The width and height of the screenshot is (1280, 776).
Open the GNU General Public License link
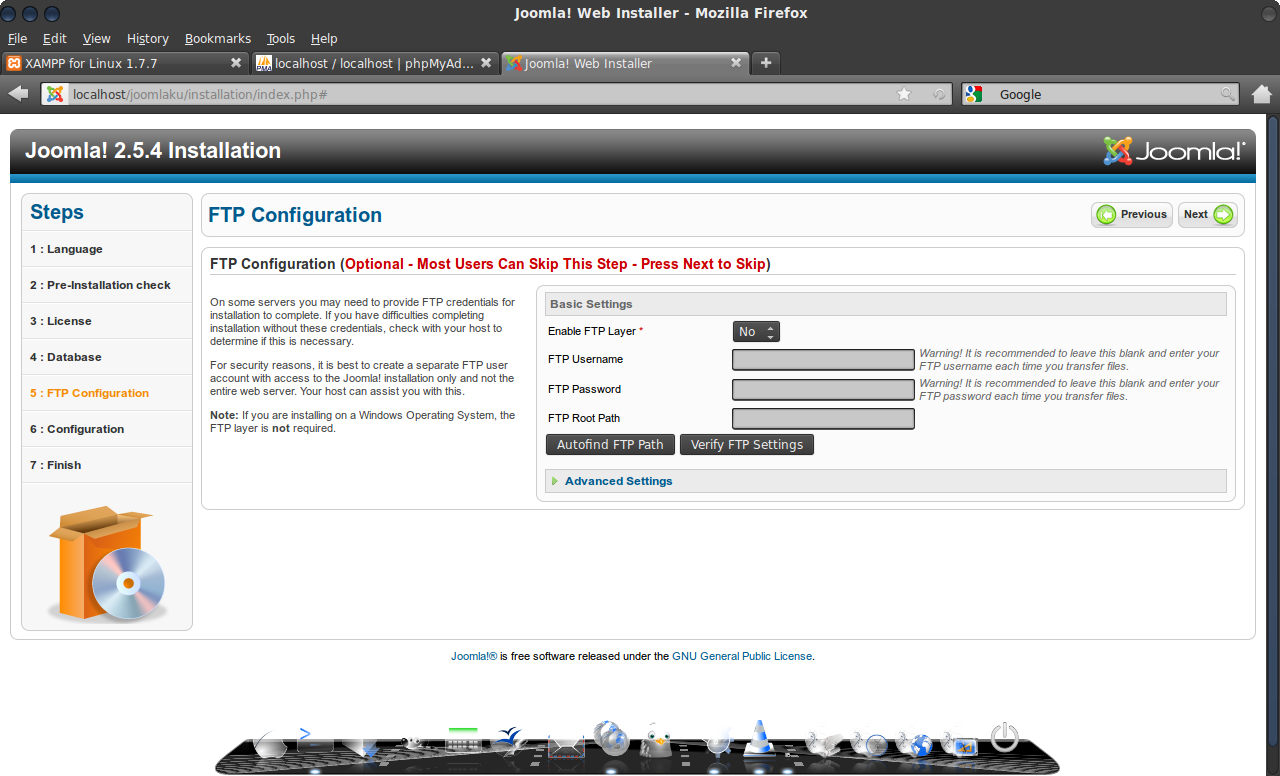(x=742, y=656)
